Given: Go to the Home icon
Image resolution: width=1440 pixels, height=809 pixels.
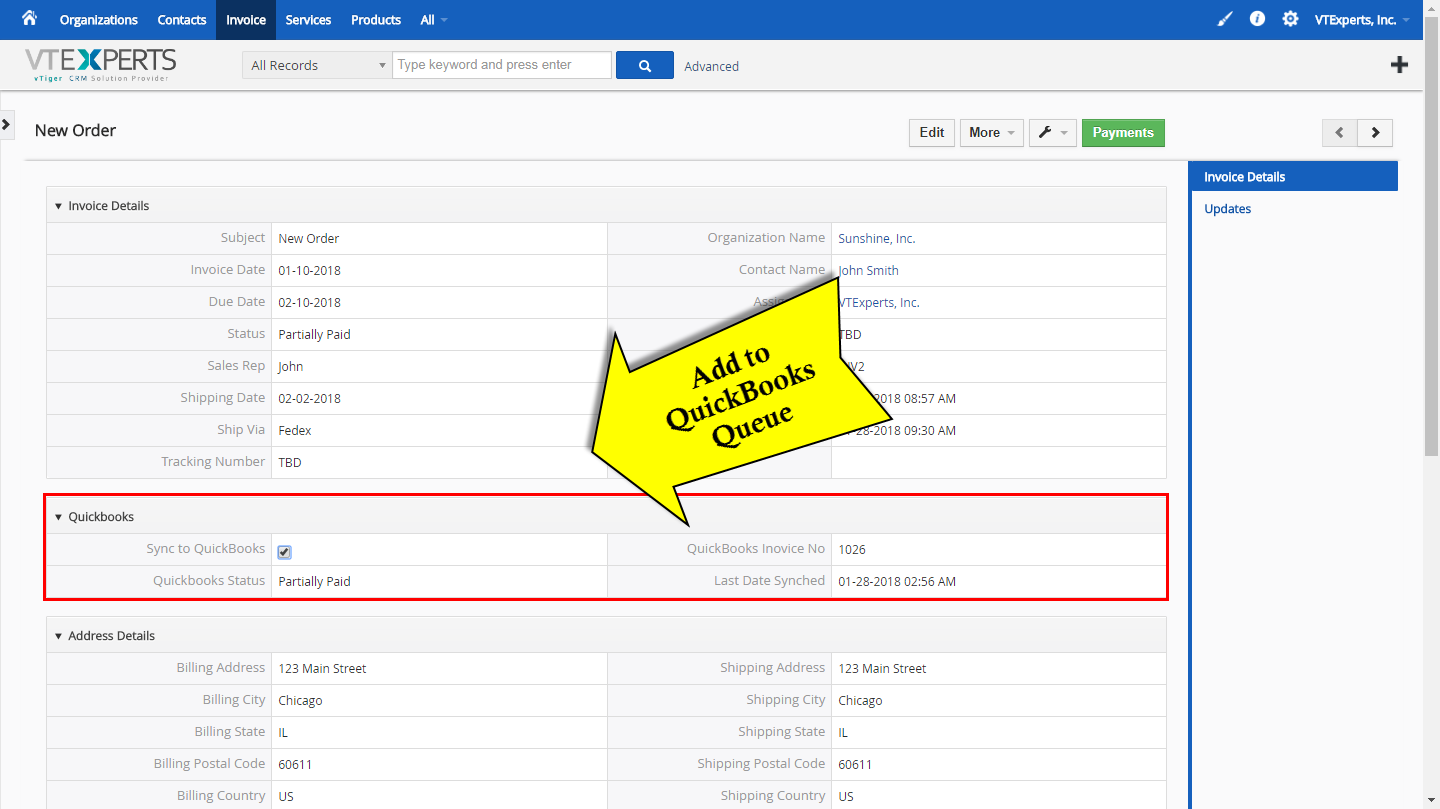Looking at the screenshot, I should pos(29,19).
